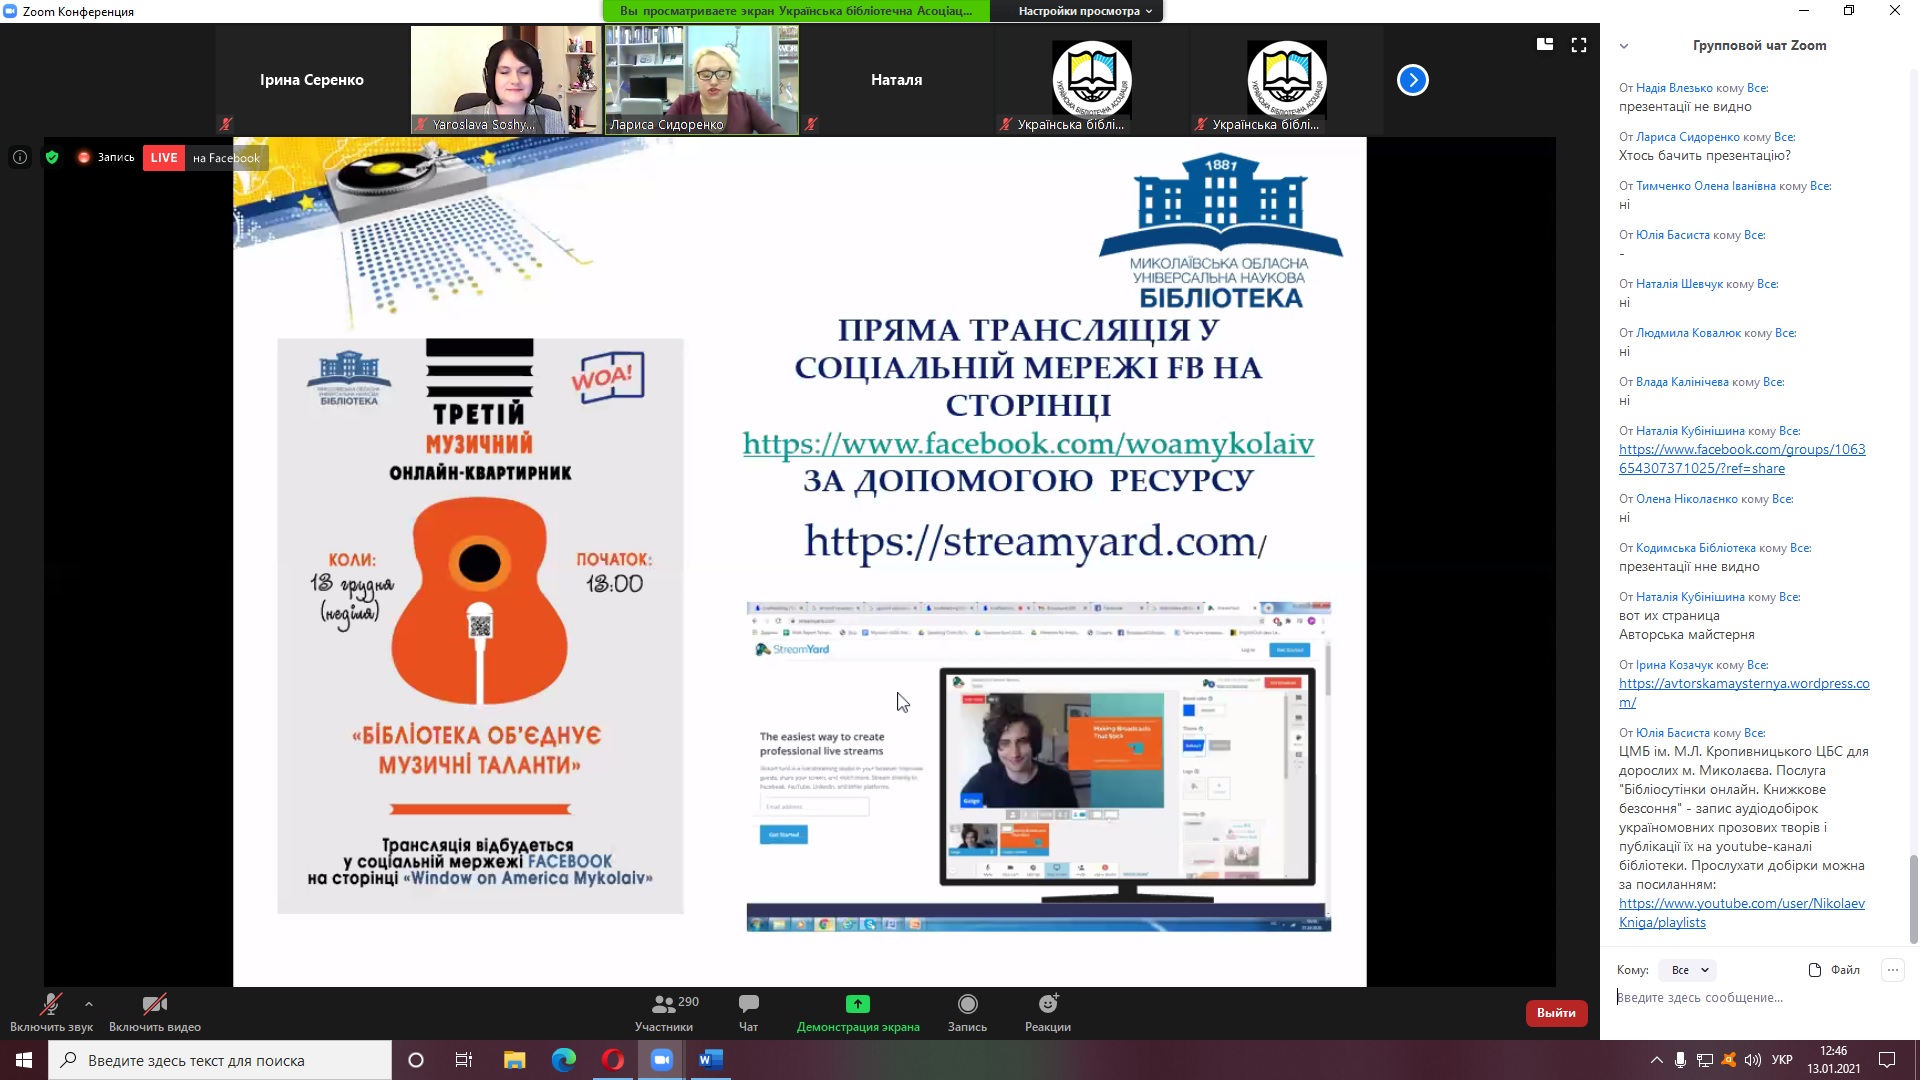This screenshot has height=1080, width=1920.
Task: Collapse the Групповой чат Zoom chevron
Action: (x=1624, y=46)
